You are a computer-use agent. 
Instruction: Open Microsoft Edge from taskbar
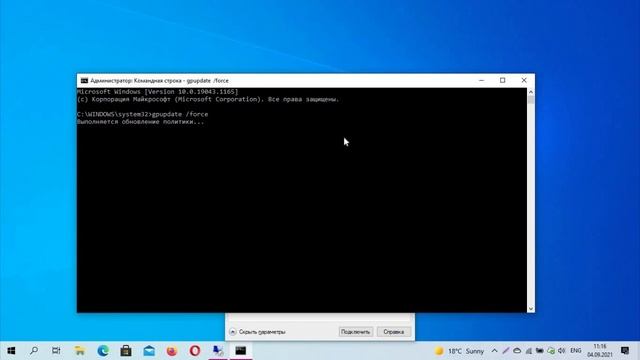(103, 351)
